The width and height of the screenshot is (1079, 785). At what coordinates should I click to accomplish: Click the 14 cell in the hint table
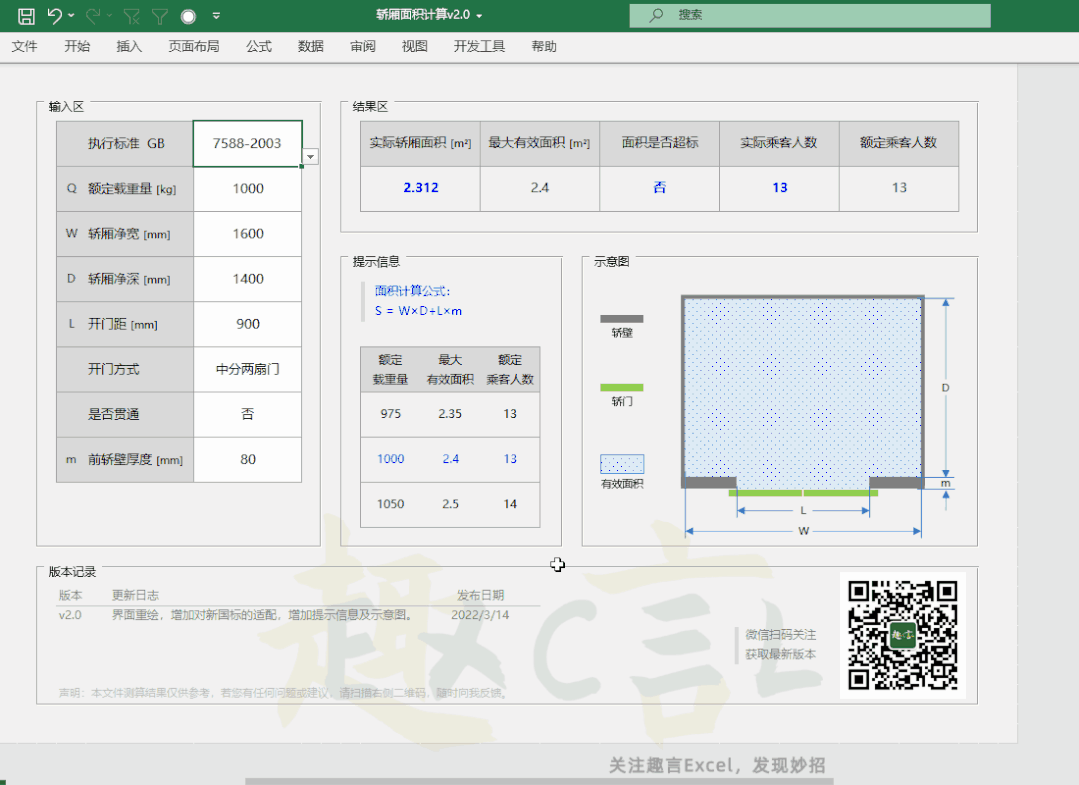(x=510, y=504)
